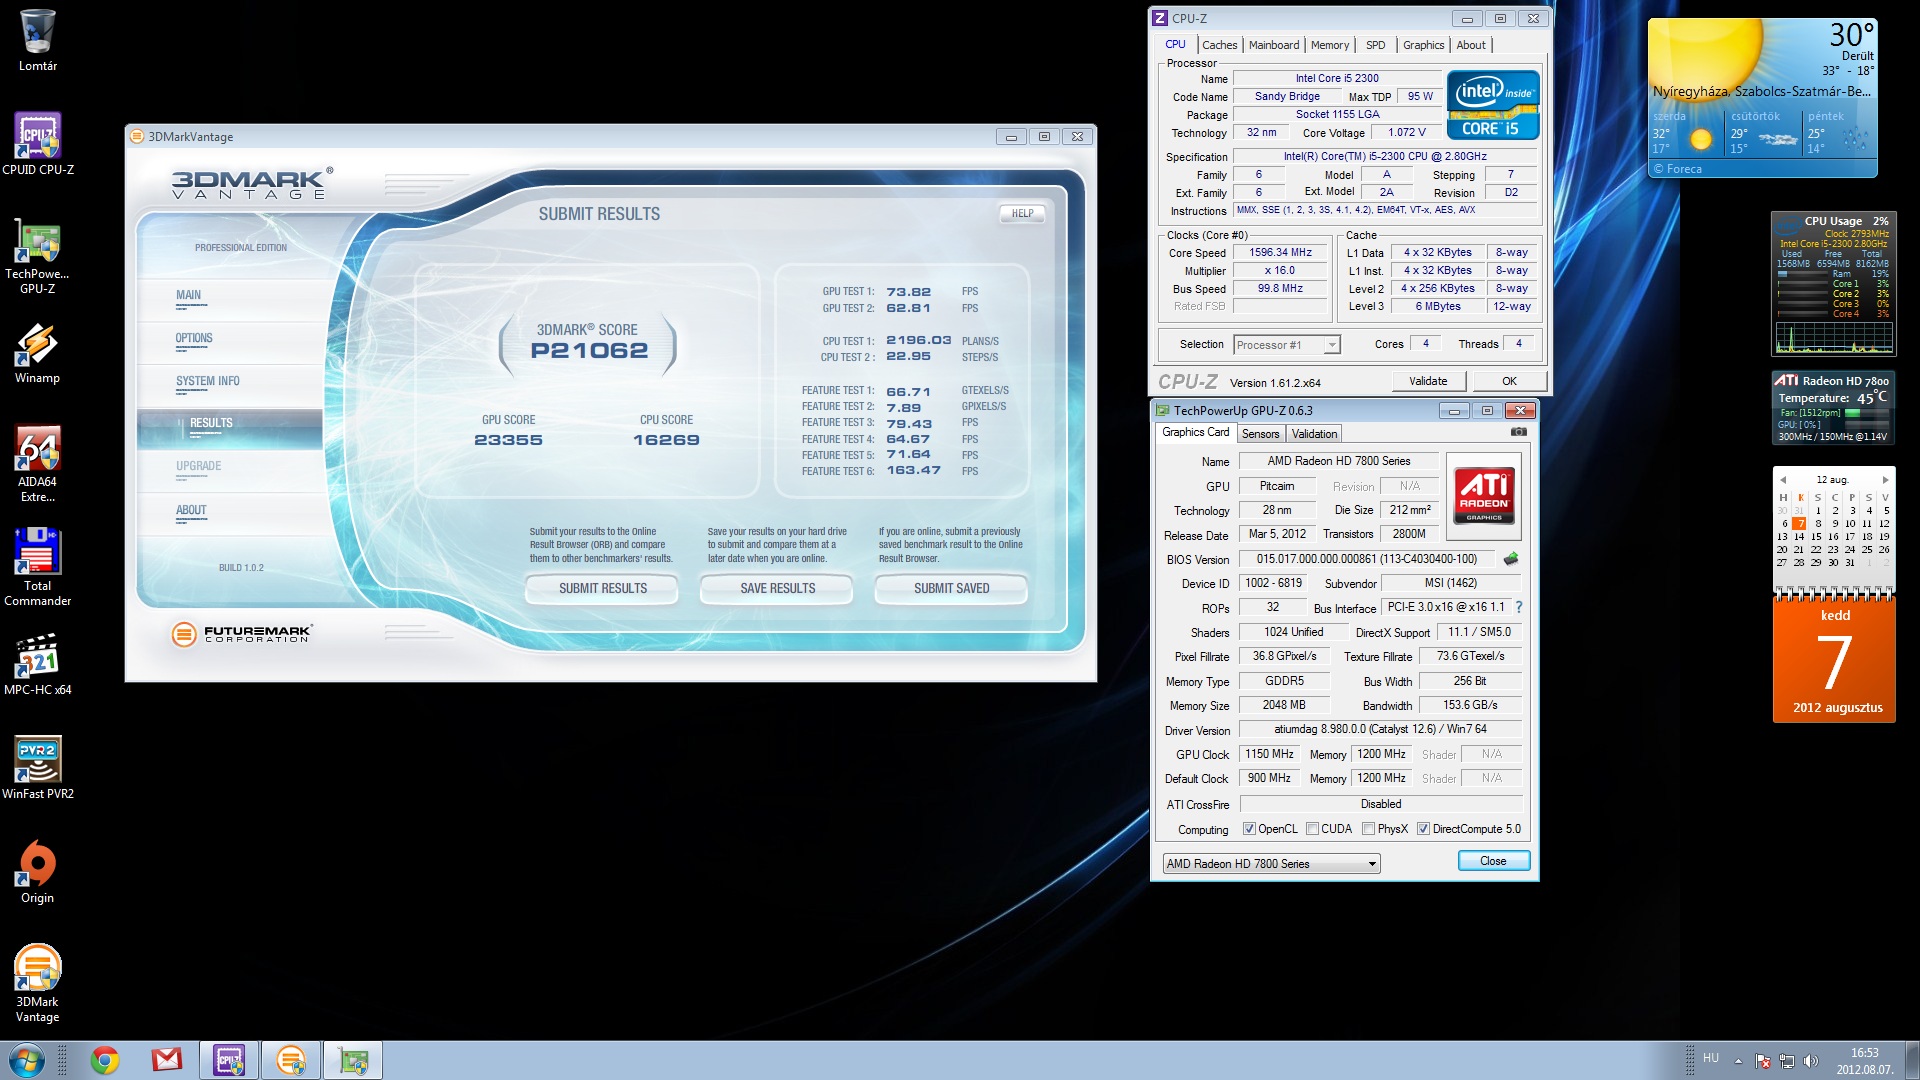Open the GPU-Z Sensors tab

coord(1260,434)
